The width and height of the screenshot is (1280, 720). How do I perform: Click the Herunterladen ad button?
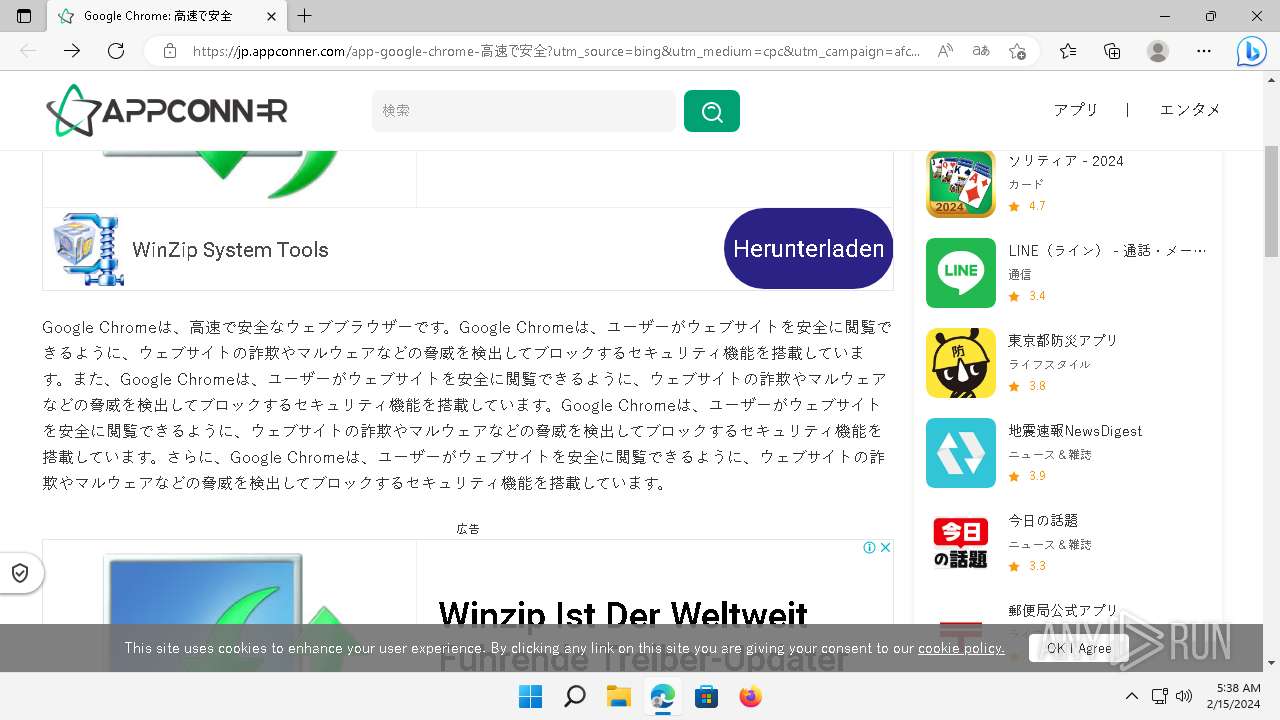[x=808, y=249]
